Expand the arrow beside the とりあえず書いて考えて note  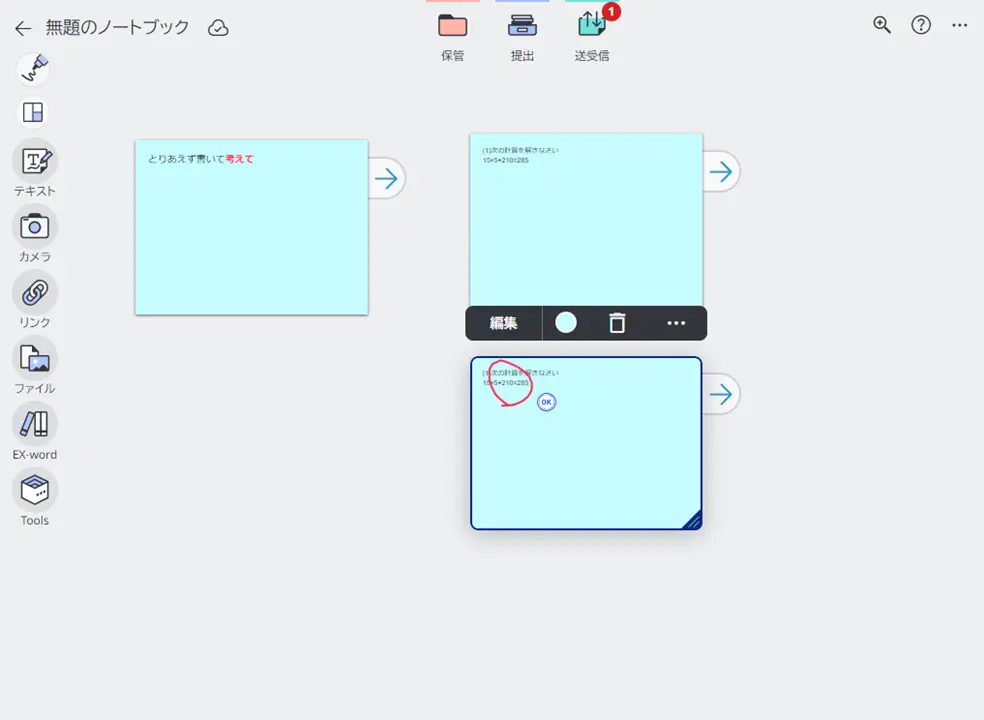coord(386,178)
